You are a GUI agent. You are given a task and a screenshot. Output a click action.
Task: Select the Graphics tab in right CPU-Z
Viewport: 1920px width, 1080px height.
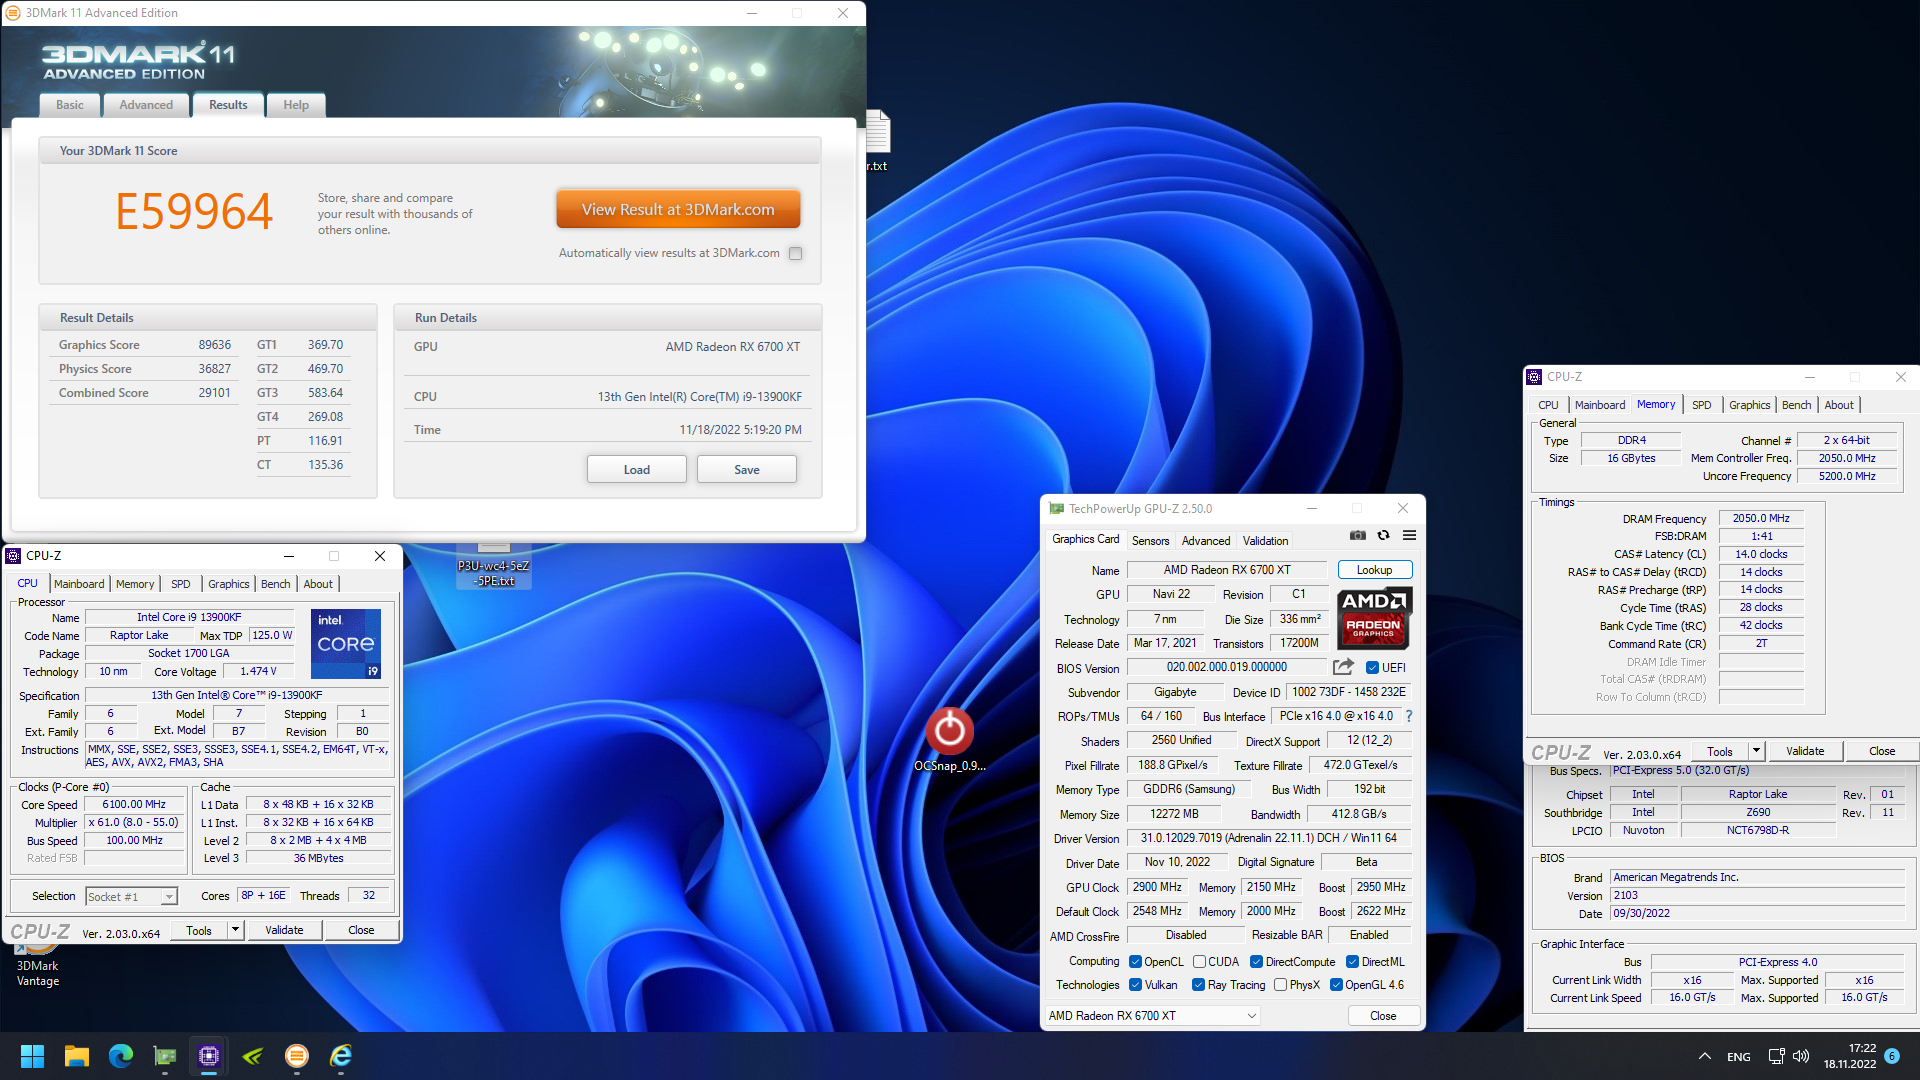click(x=1749, y=405)
